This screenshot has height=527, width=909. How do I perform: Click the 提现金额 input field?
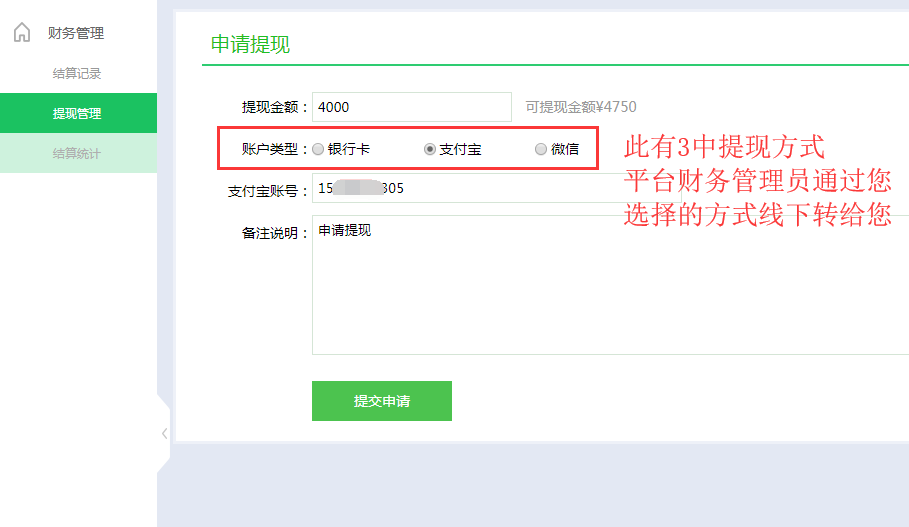point(411,107)
